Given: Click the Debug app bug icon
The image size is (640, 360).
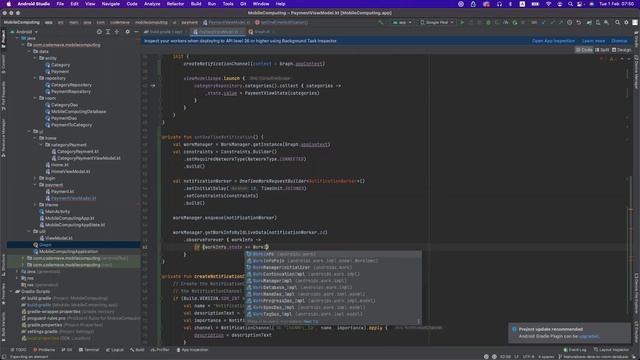Looking at the screenshot, I should click(x=488, y=22).
